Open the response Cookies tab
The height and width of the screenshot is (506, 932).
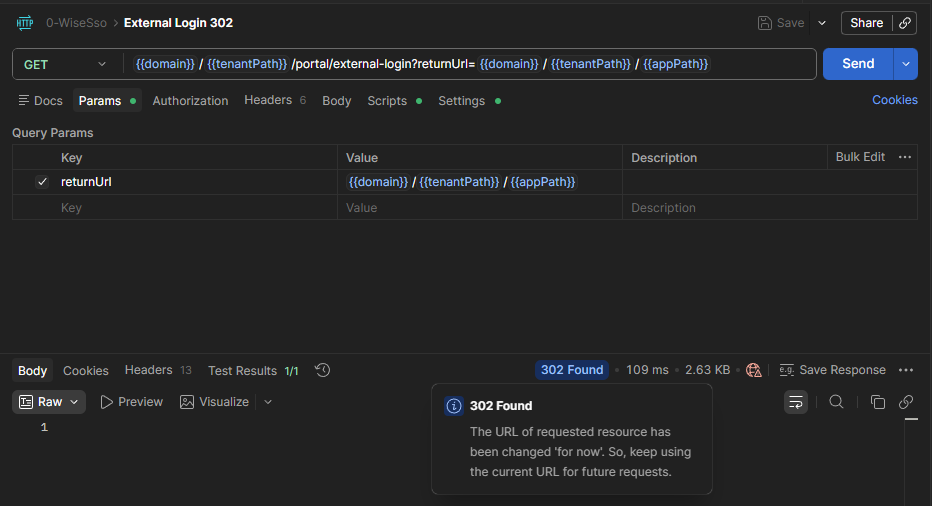click(86, 370)
